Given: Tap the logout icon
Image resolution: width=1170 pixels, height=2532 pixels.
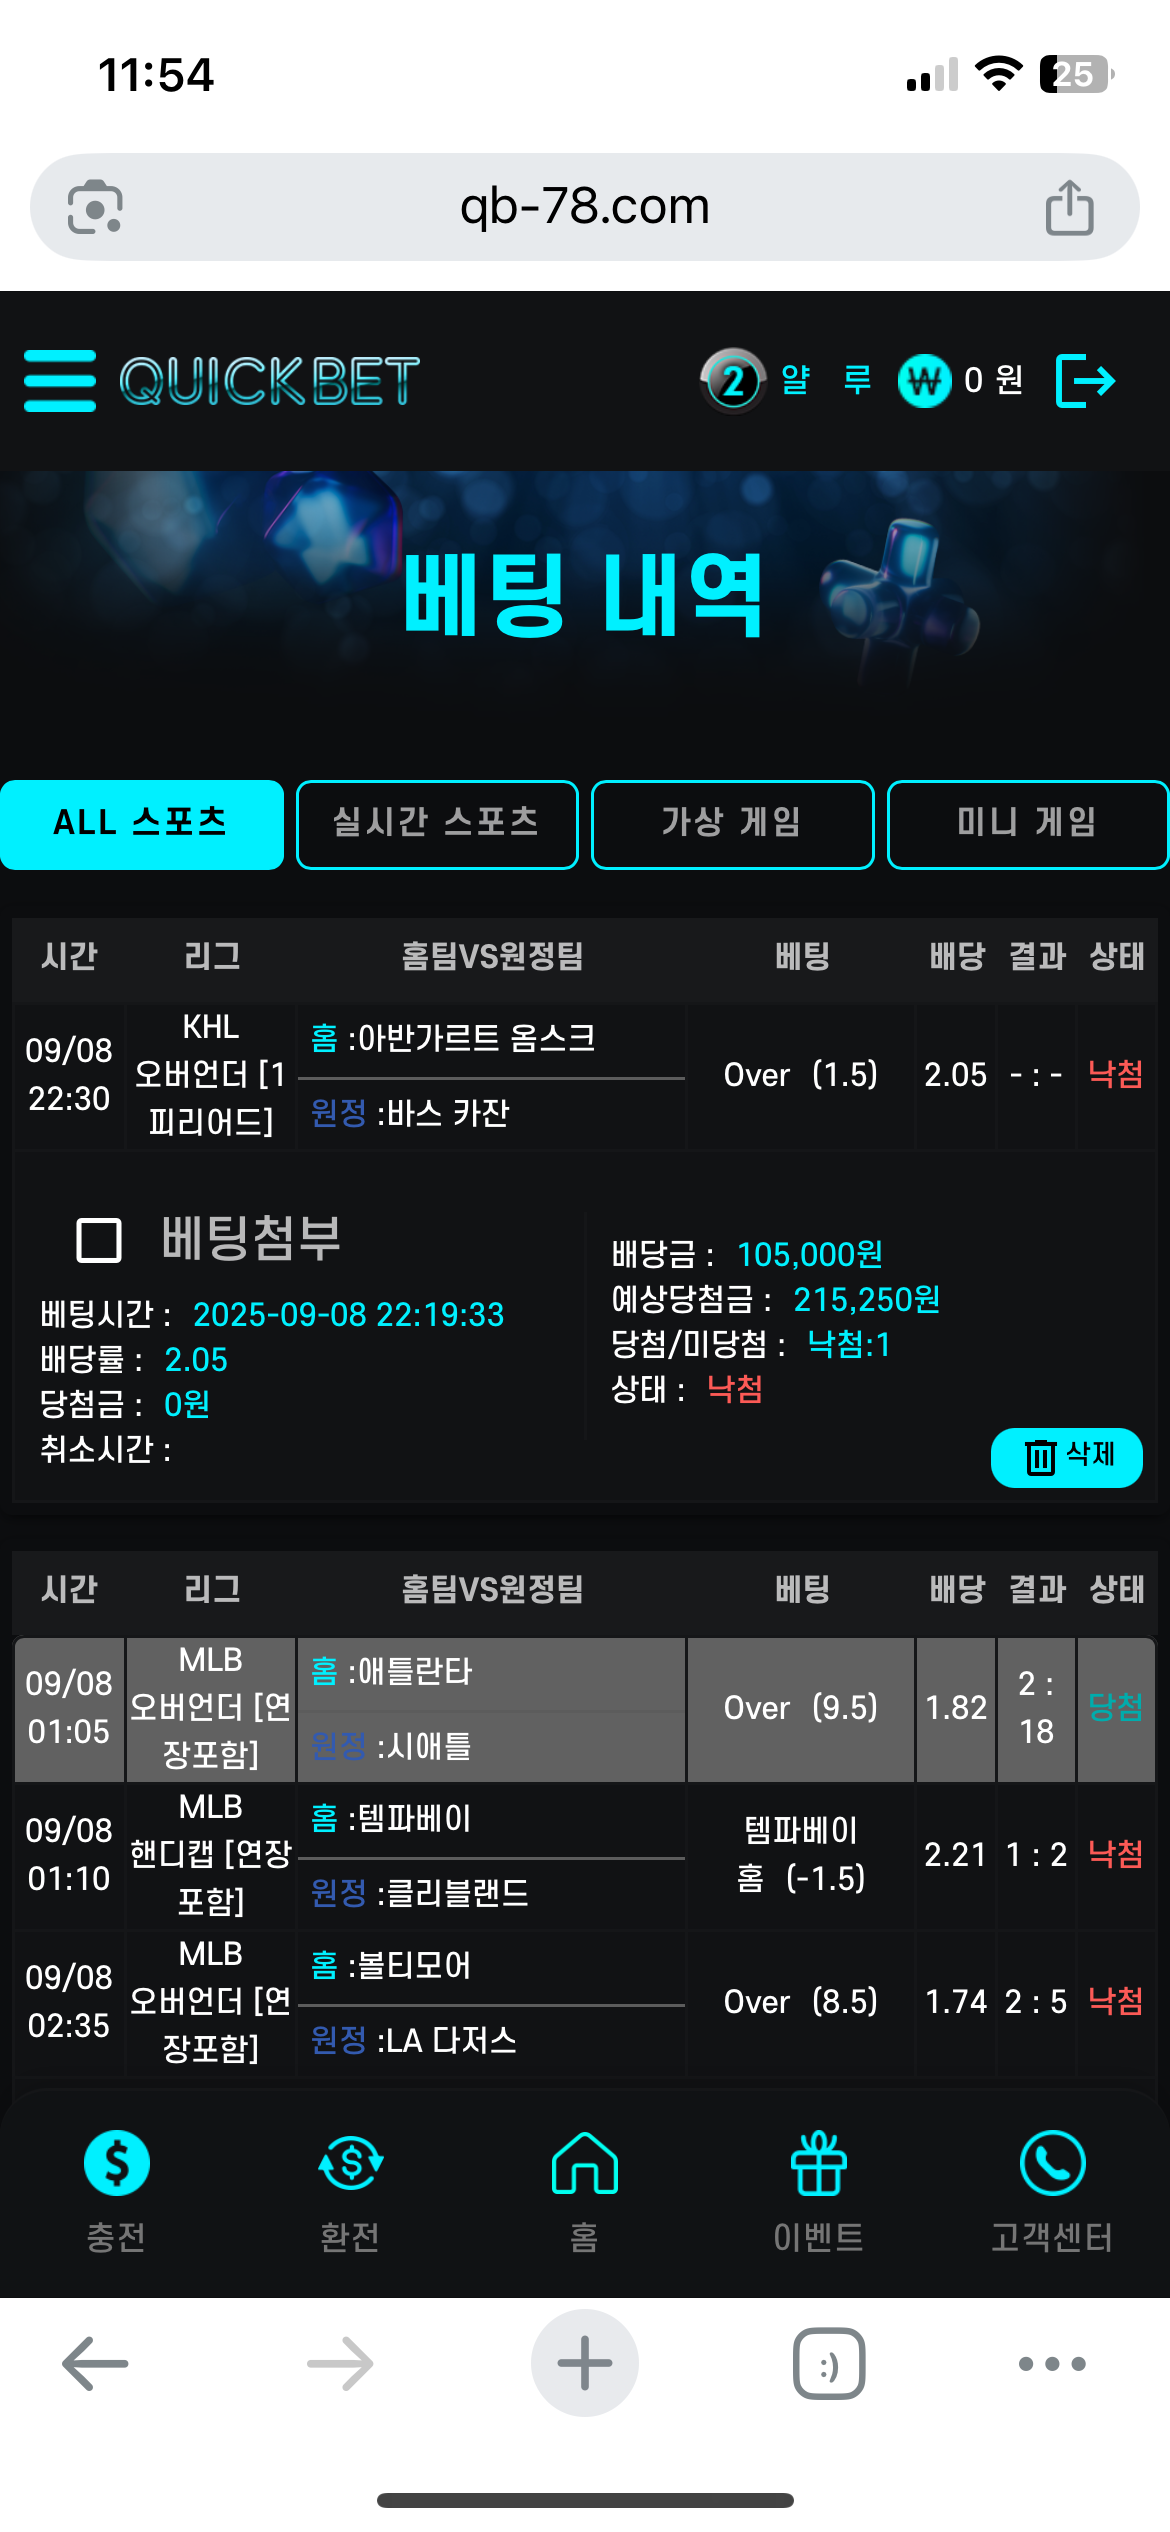Looking at the screenshot, I should [x=1085, y=381].
